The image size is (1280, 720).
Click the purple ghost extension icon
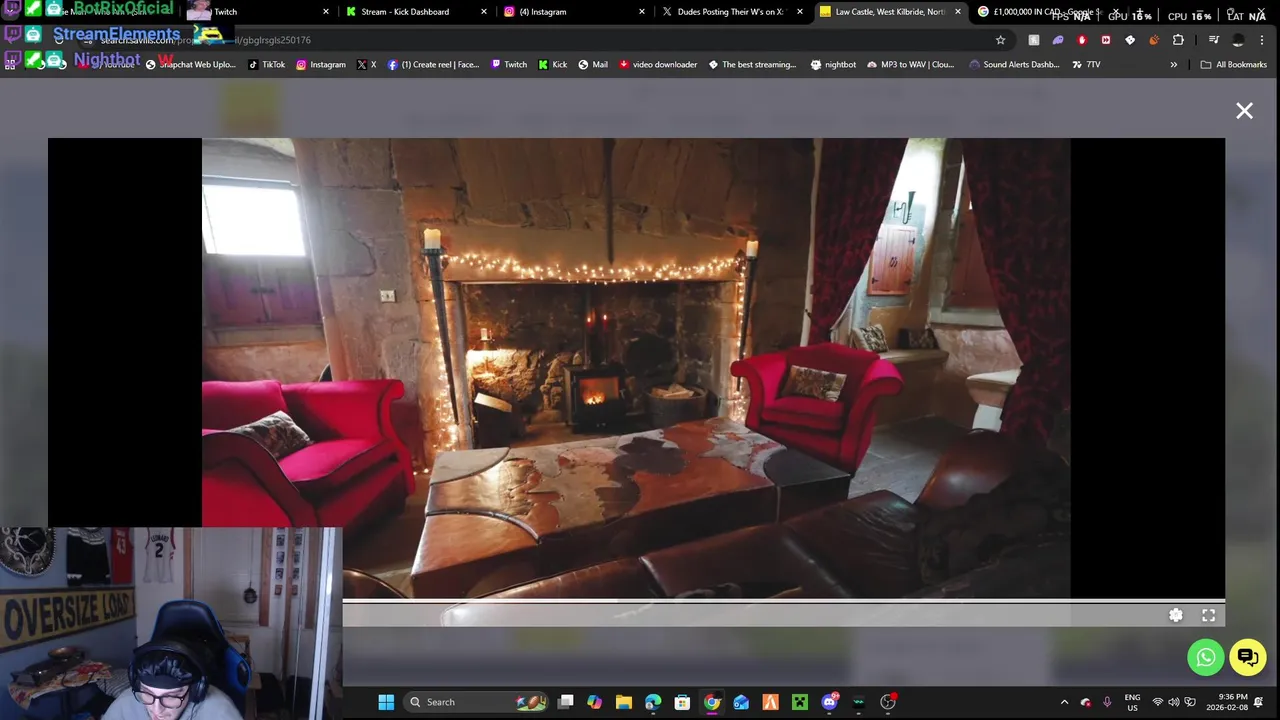(x=1058, y=40)
